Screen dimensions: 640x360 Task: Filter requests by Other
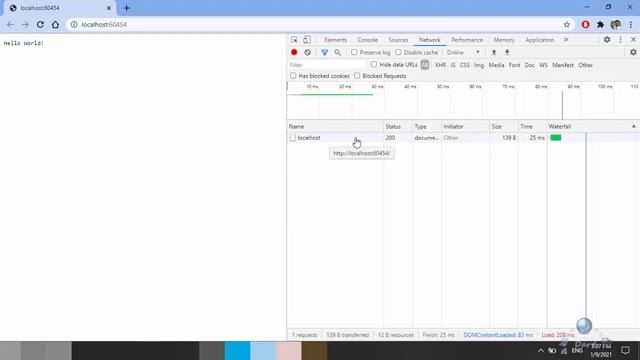pos(585,65)
